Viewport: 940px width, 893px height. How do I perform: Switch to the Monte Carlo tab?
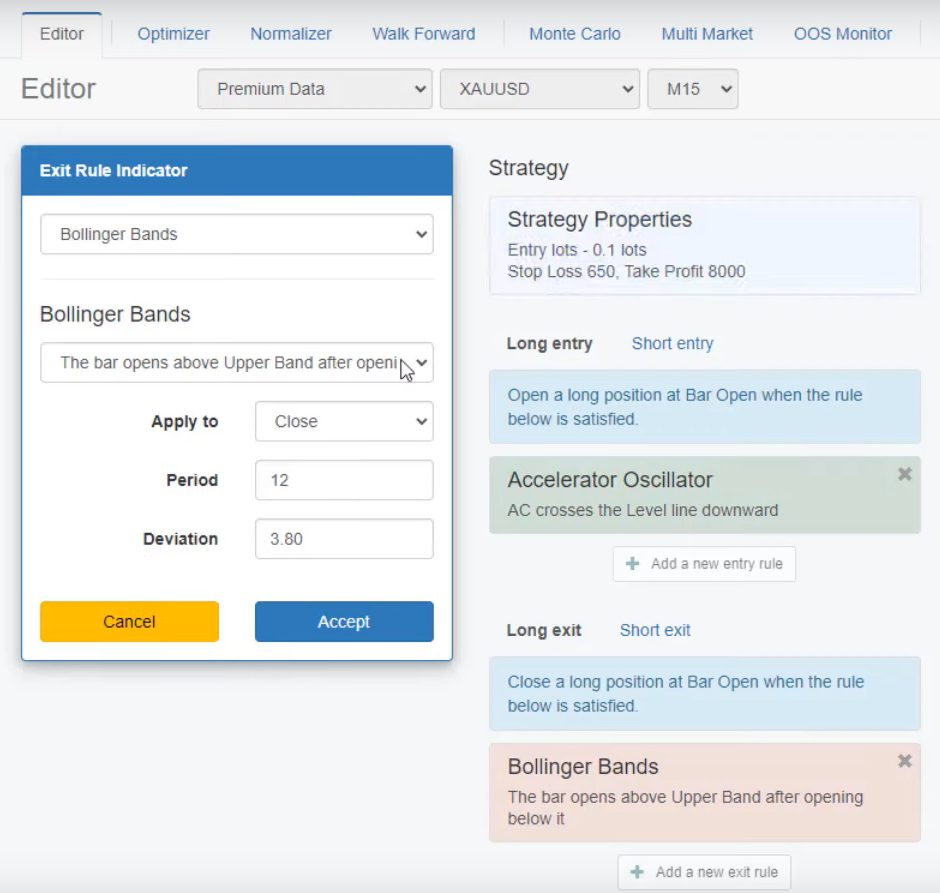(574, 34)
